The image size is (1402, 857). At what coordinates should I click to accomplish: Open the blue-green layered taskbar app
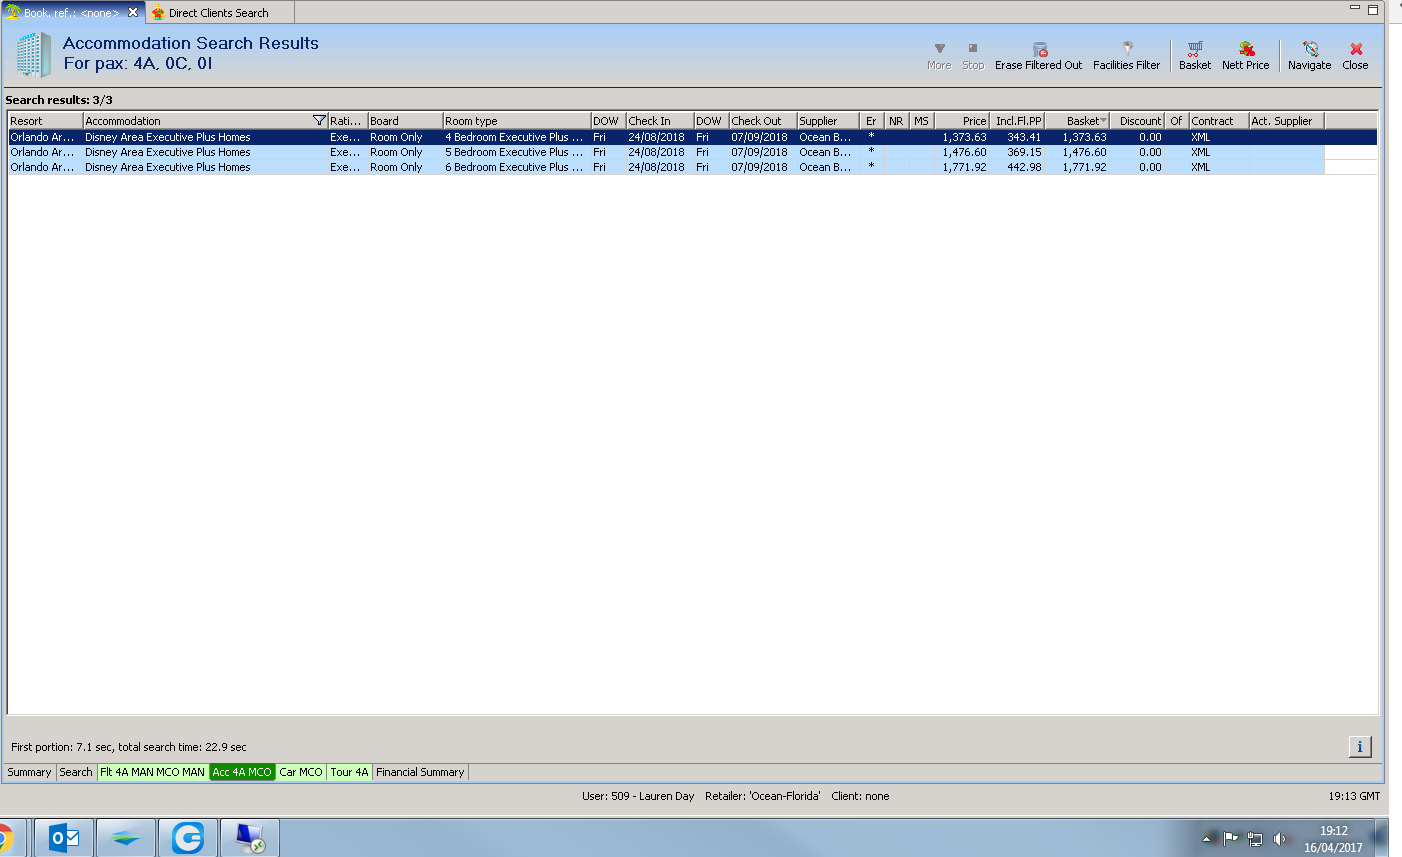[x=126, y=838]
